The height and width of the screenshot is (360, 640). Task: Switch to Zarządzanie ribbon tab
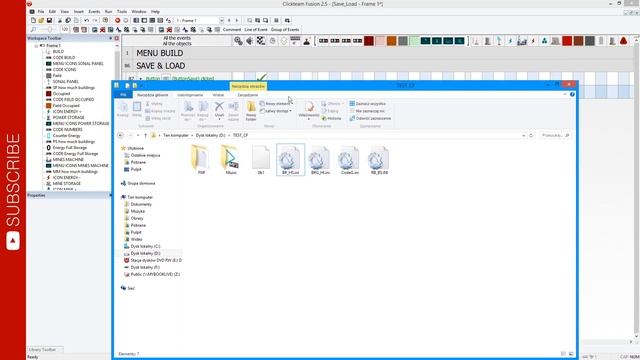248,95
